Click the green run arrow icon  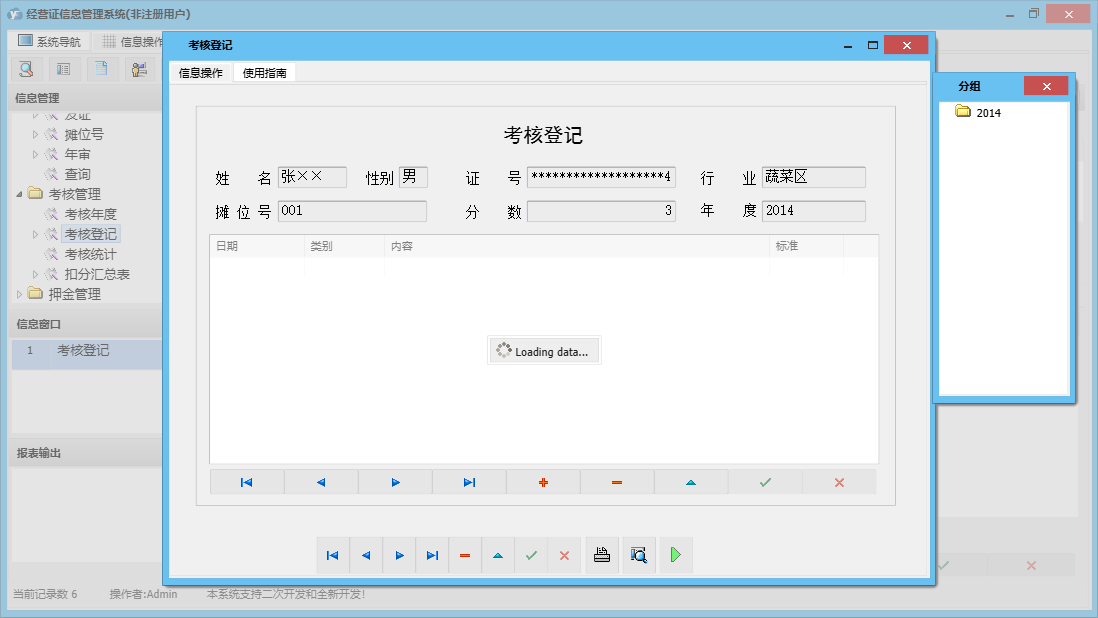pos(675,555)
